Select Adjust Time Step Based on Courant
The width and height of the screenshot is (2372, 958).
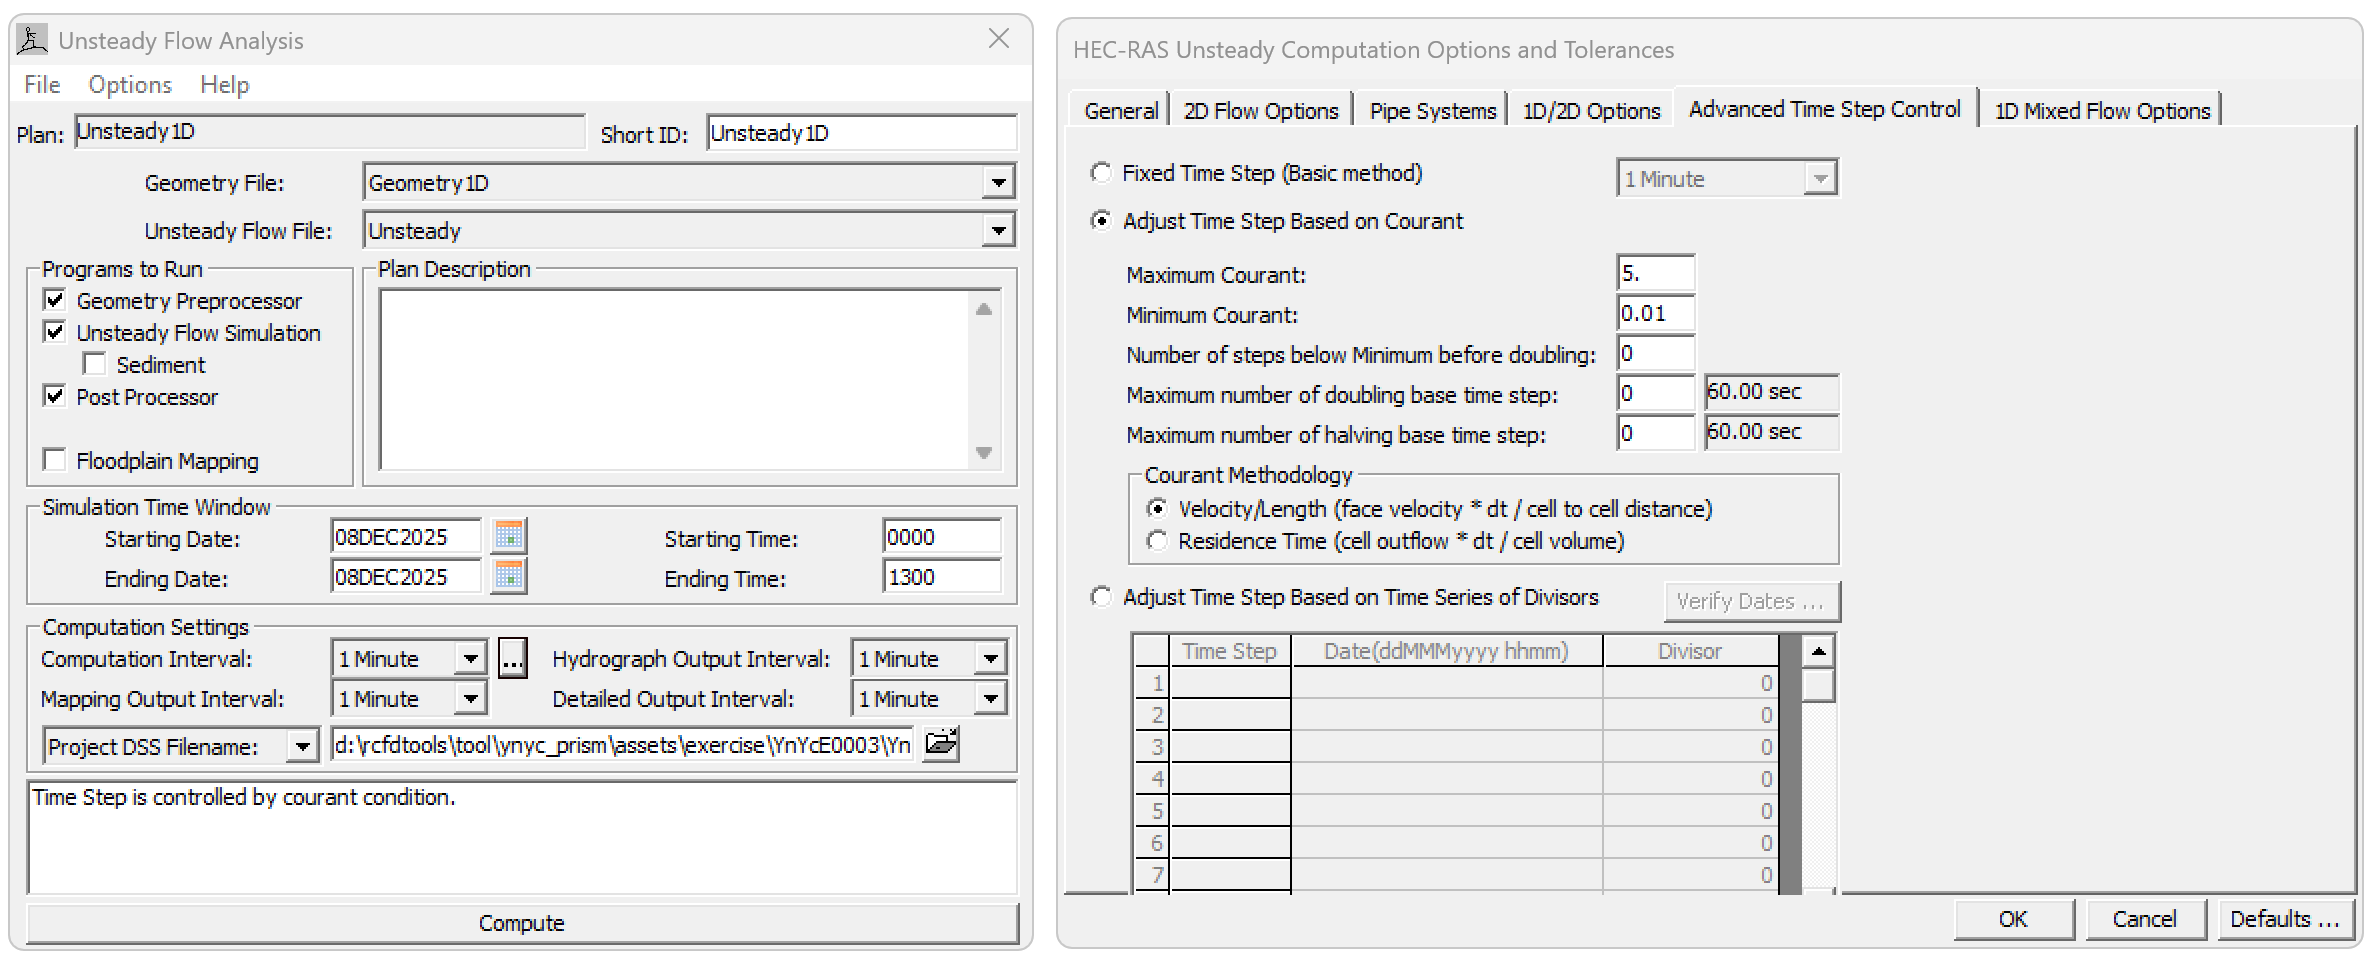(1101, 221)
